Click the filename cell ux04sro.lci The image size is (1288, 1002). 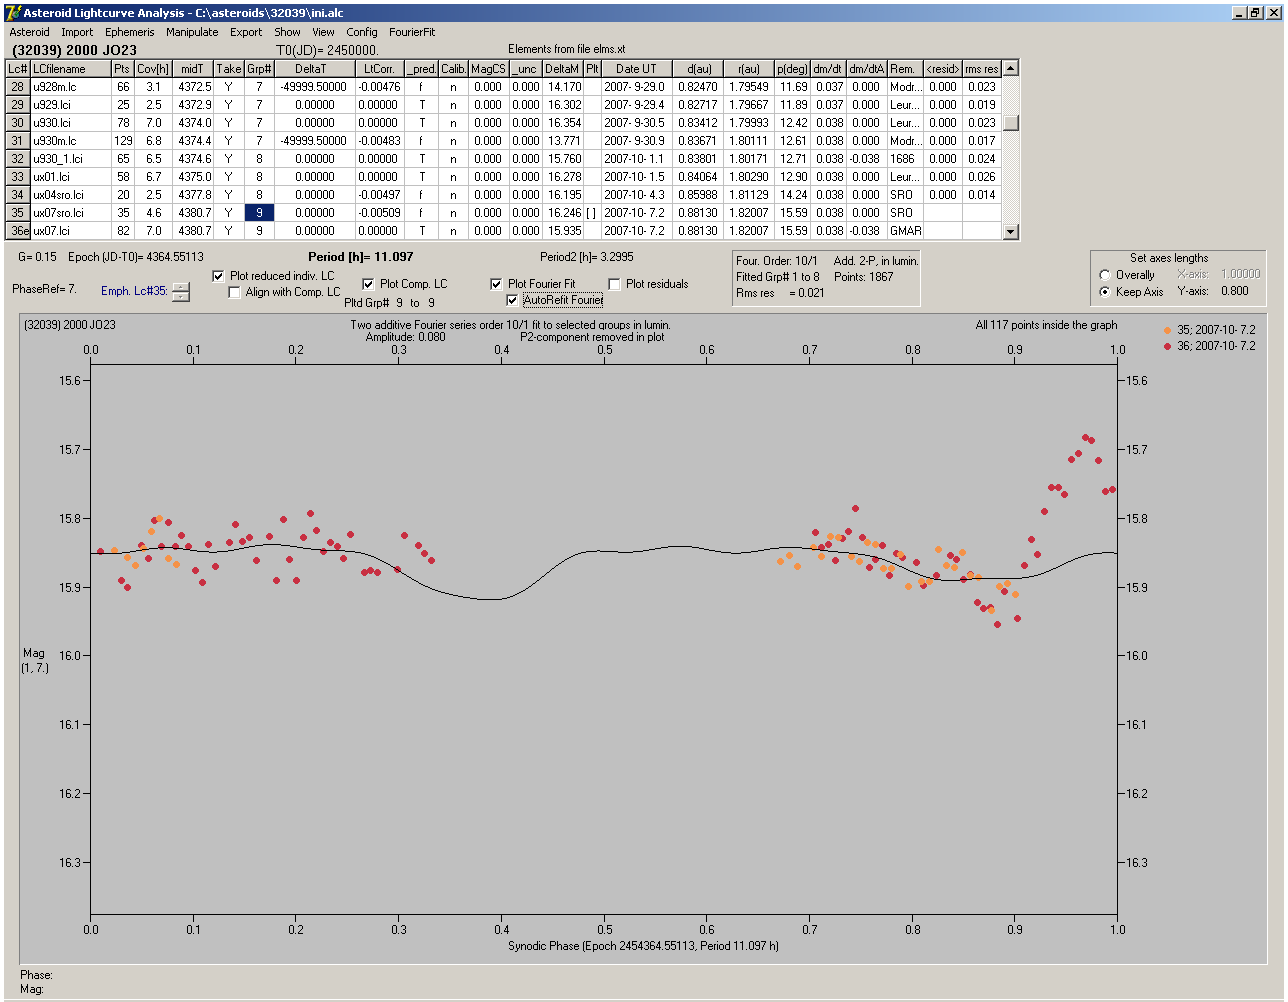click(x=70, y=195)
